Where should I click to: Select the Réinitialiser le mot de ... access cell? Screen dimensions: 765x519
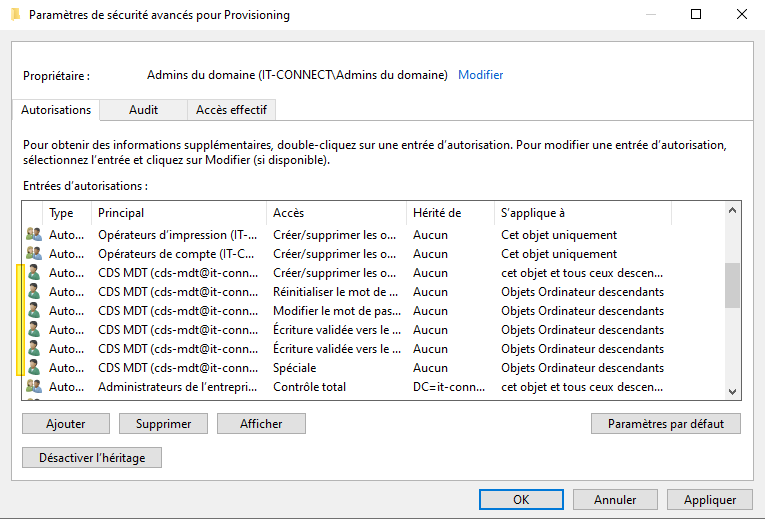(x=336, y=292)
